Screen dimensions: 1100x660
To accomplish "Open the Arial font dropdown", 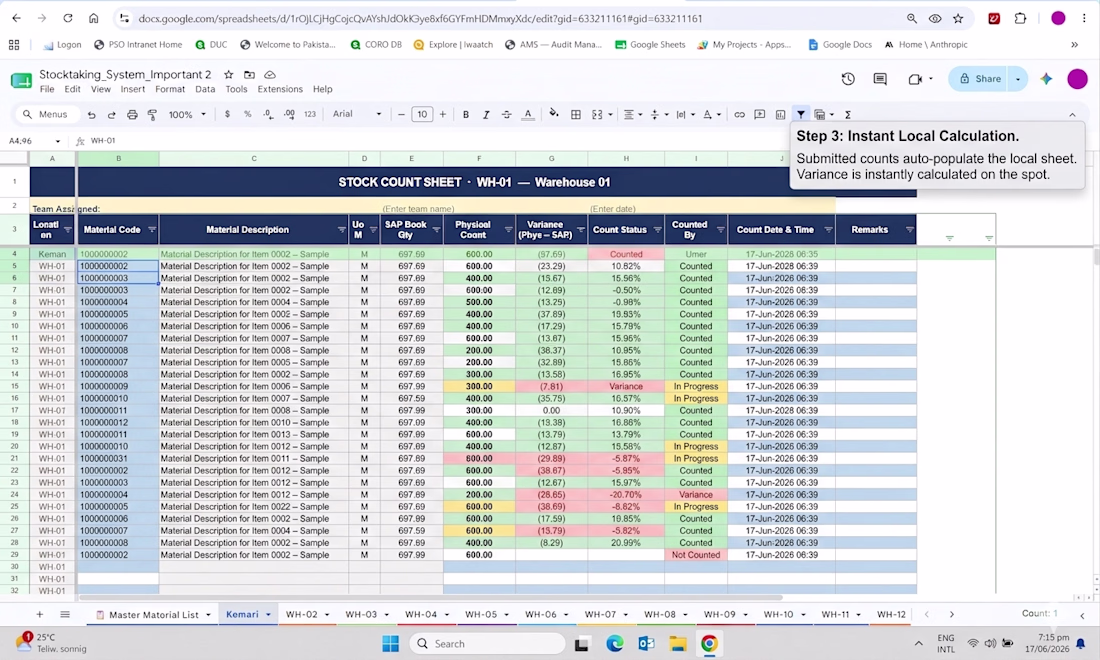I will tap(357, 114).
